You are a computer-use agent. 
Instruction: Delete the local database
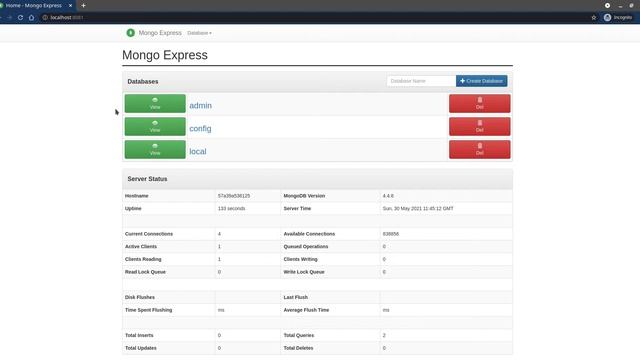coord(480,149)
